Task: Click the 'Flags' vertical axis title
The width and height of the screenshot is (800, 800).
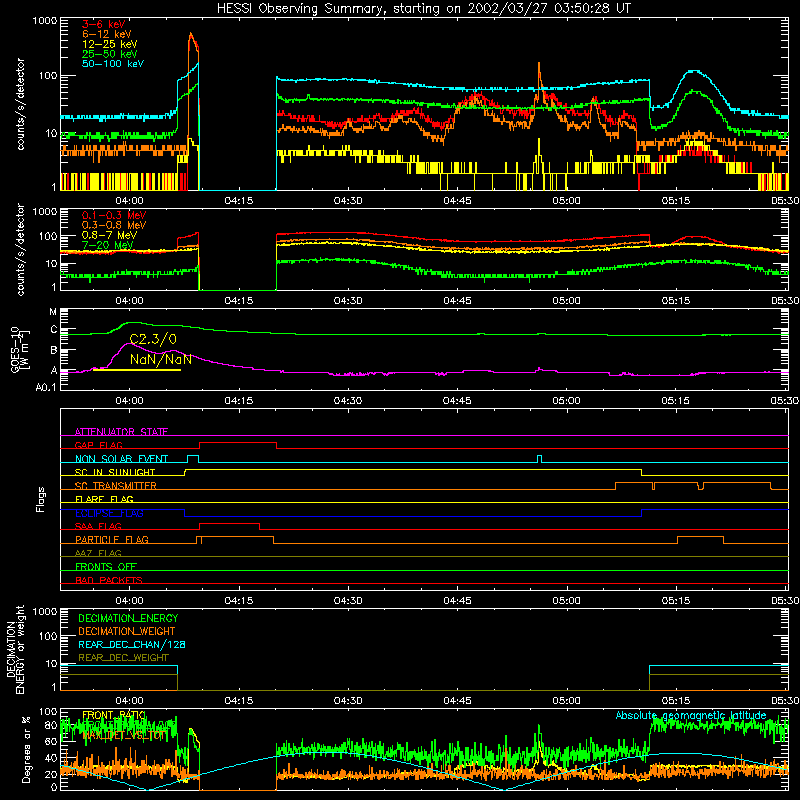Action: pyautogui.click(x=41, y=499)
